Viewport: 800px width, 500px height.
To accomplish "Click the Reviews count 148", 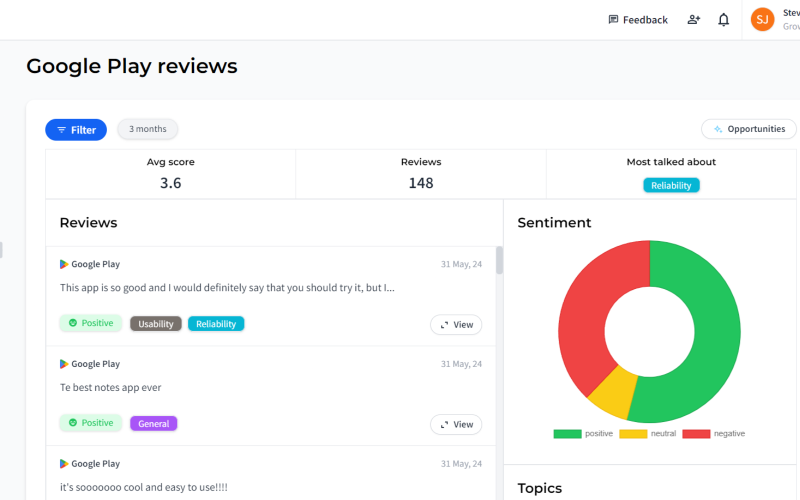I will 421,183.
